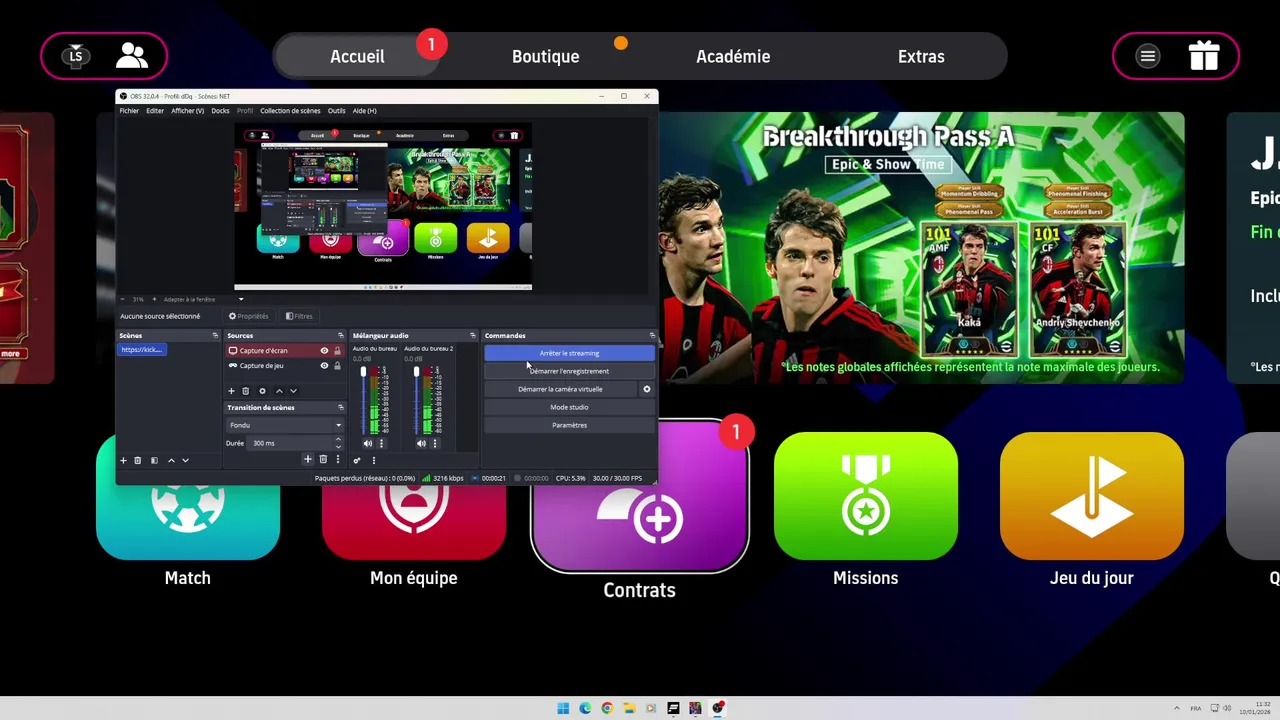Screen dimensions: 1280x720
Task: Toggle lock on Capture d'écran source
Action: click(337, 351)
